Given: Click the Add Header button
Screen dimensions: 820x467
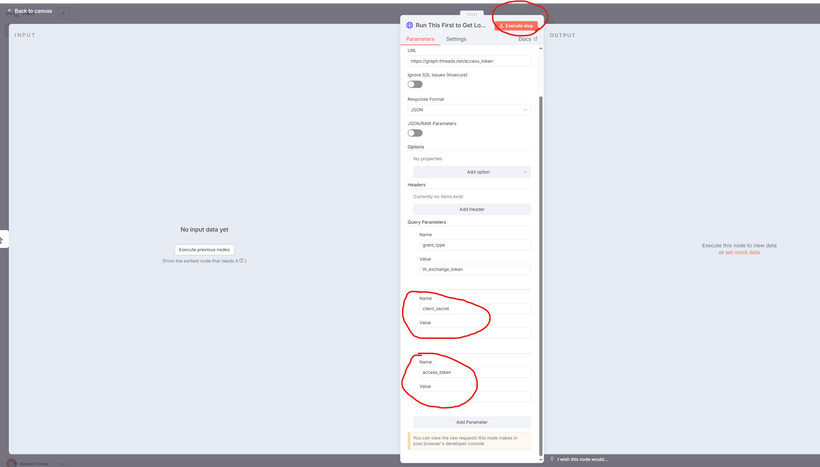Looking at the screenshot, I should point(472,209).
